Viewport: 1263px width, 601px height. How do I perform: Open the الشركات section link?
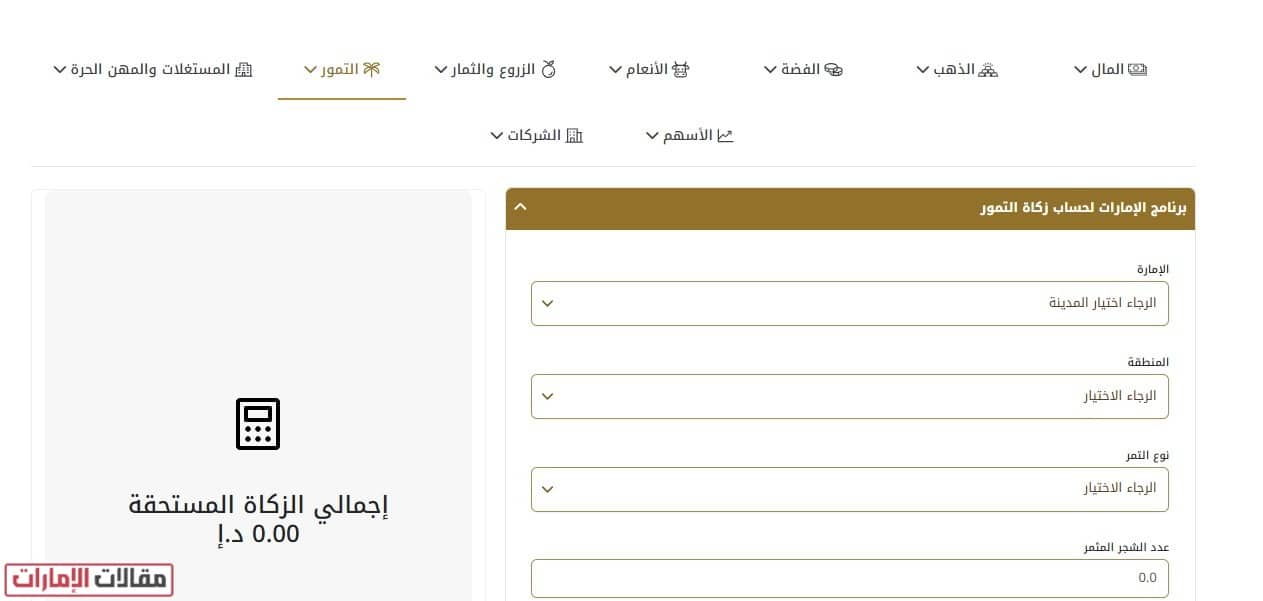(x=536, y=134)
